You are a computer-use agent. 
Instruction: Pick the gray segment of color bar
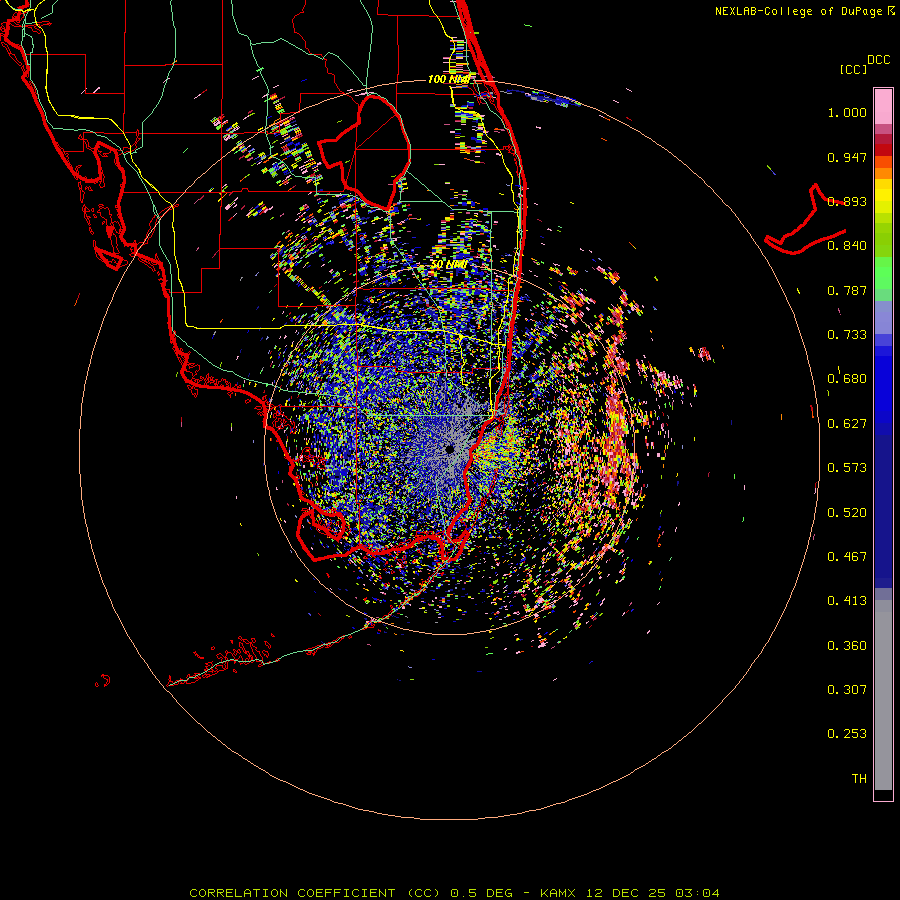point(883,695)
